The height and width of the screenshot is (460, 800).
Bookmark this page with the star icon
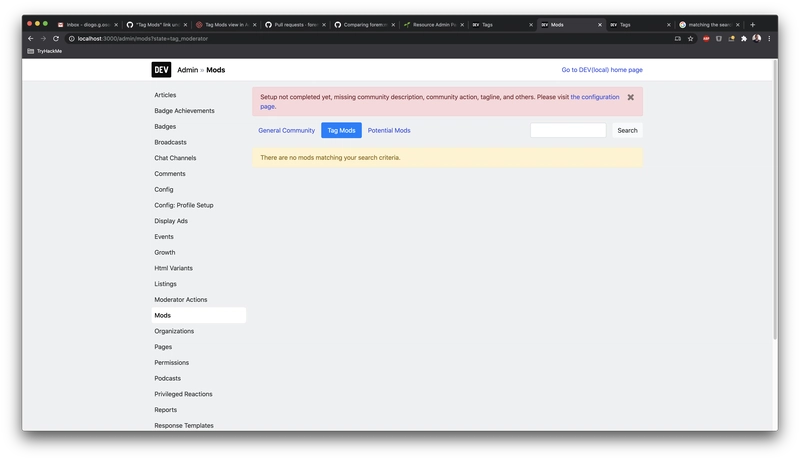coord(690,38)
